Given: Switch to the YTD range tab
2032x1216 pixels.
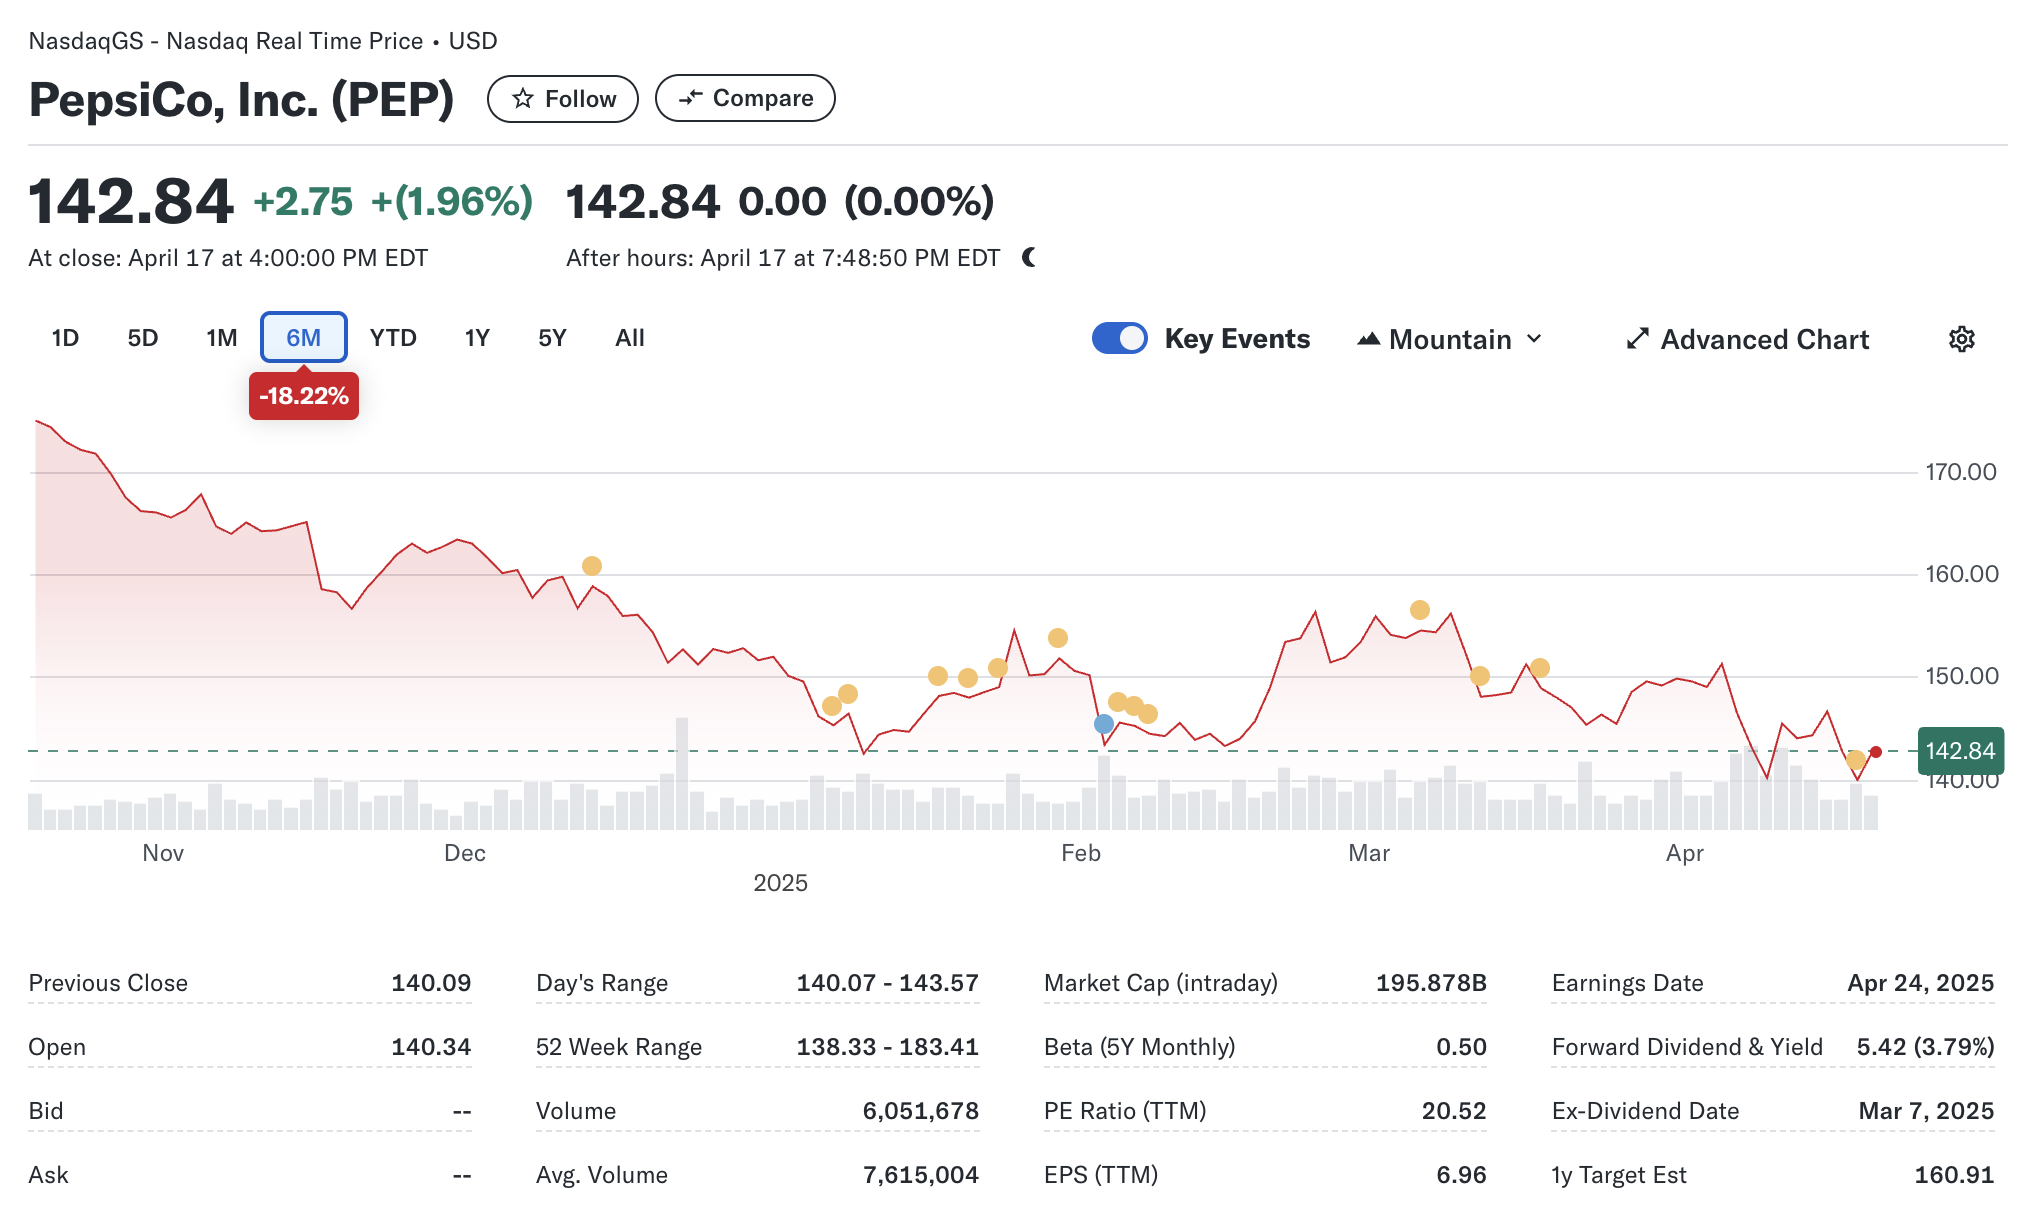Looking at the screenshot, I should tap(393, 338).
